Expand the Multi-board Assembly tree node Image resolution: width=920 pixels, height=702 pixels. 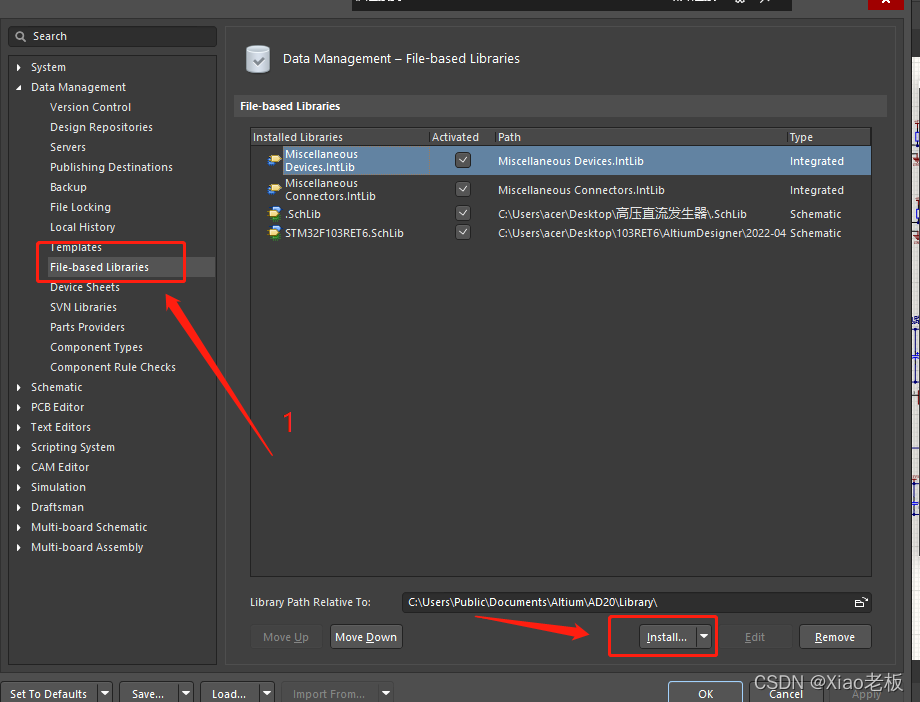19,547
